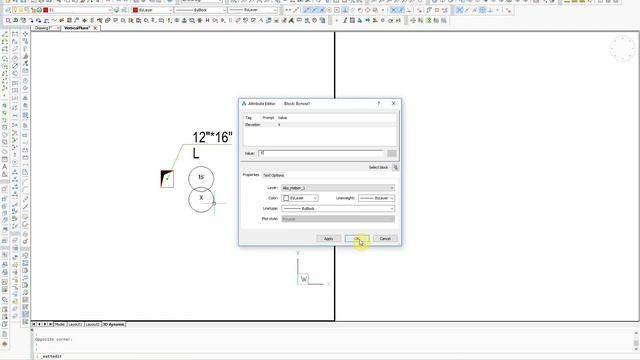Focus the Value input field
Image resolution: width=640 pixels, height=360 pixels.
pyautogui.click(x=321, y=153)
